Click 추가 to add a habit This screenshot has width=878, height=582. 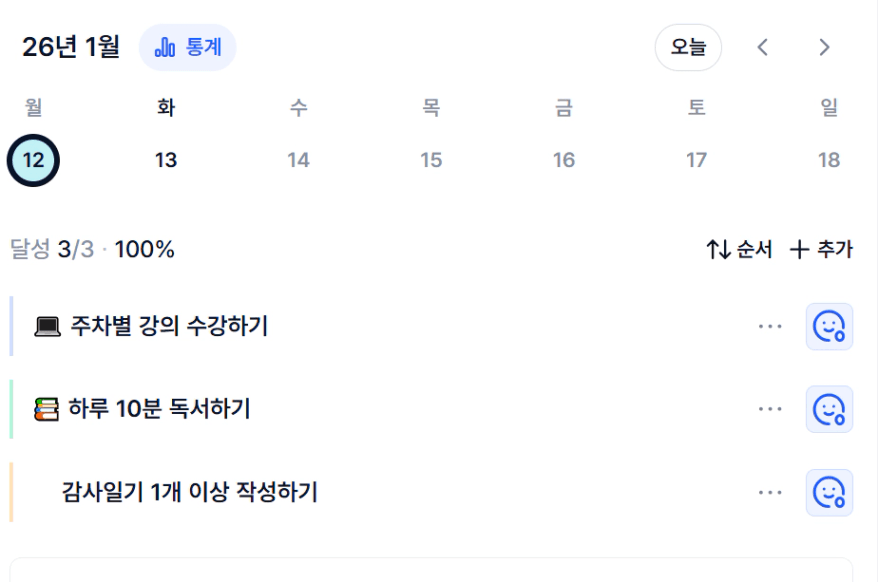pyautogui.click(x=821, y=250)
